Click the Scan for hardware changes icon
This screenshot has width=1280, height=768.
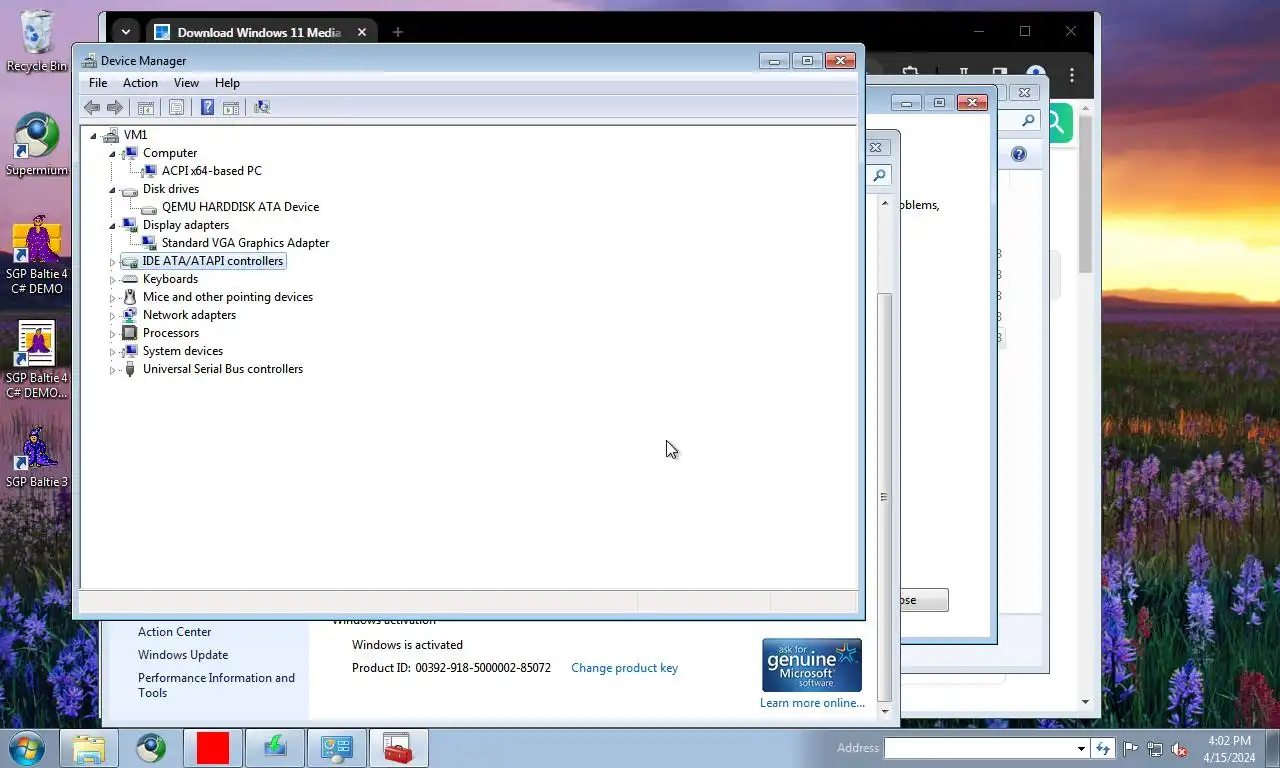262,107
